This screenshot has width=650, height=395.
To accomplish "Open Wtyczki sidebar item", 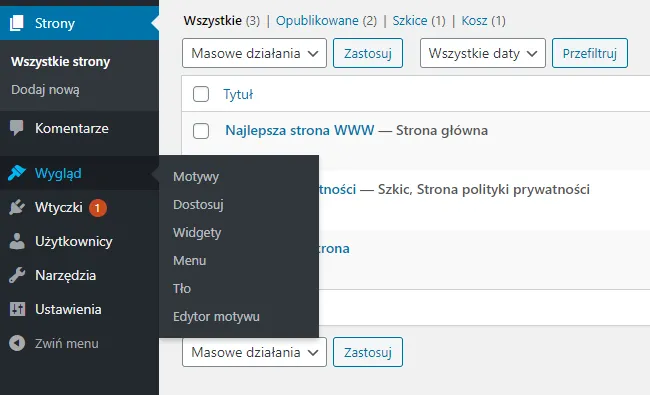I will 79,207.
